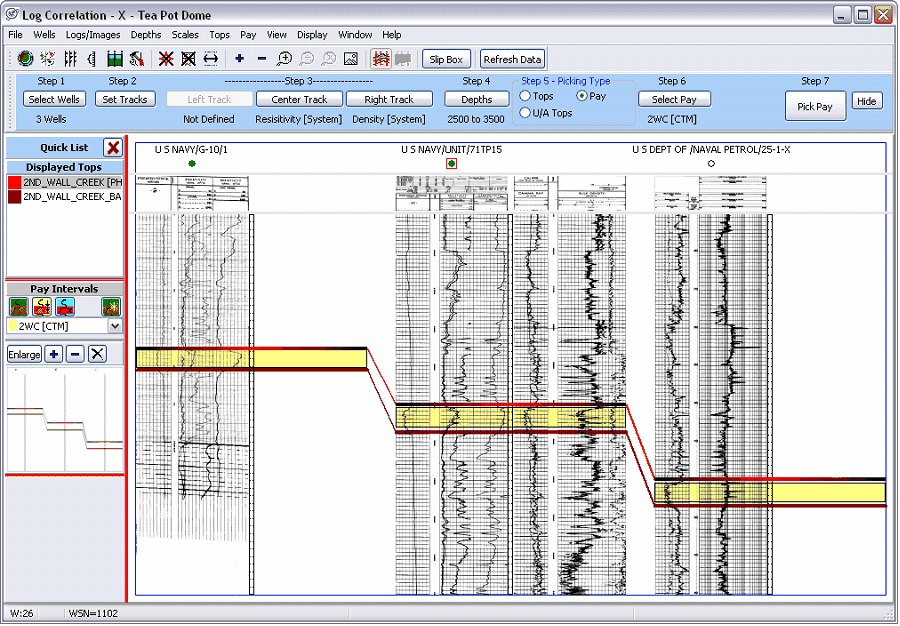Choose the U/A Tops radio button

point(526,113)
